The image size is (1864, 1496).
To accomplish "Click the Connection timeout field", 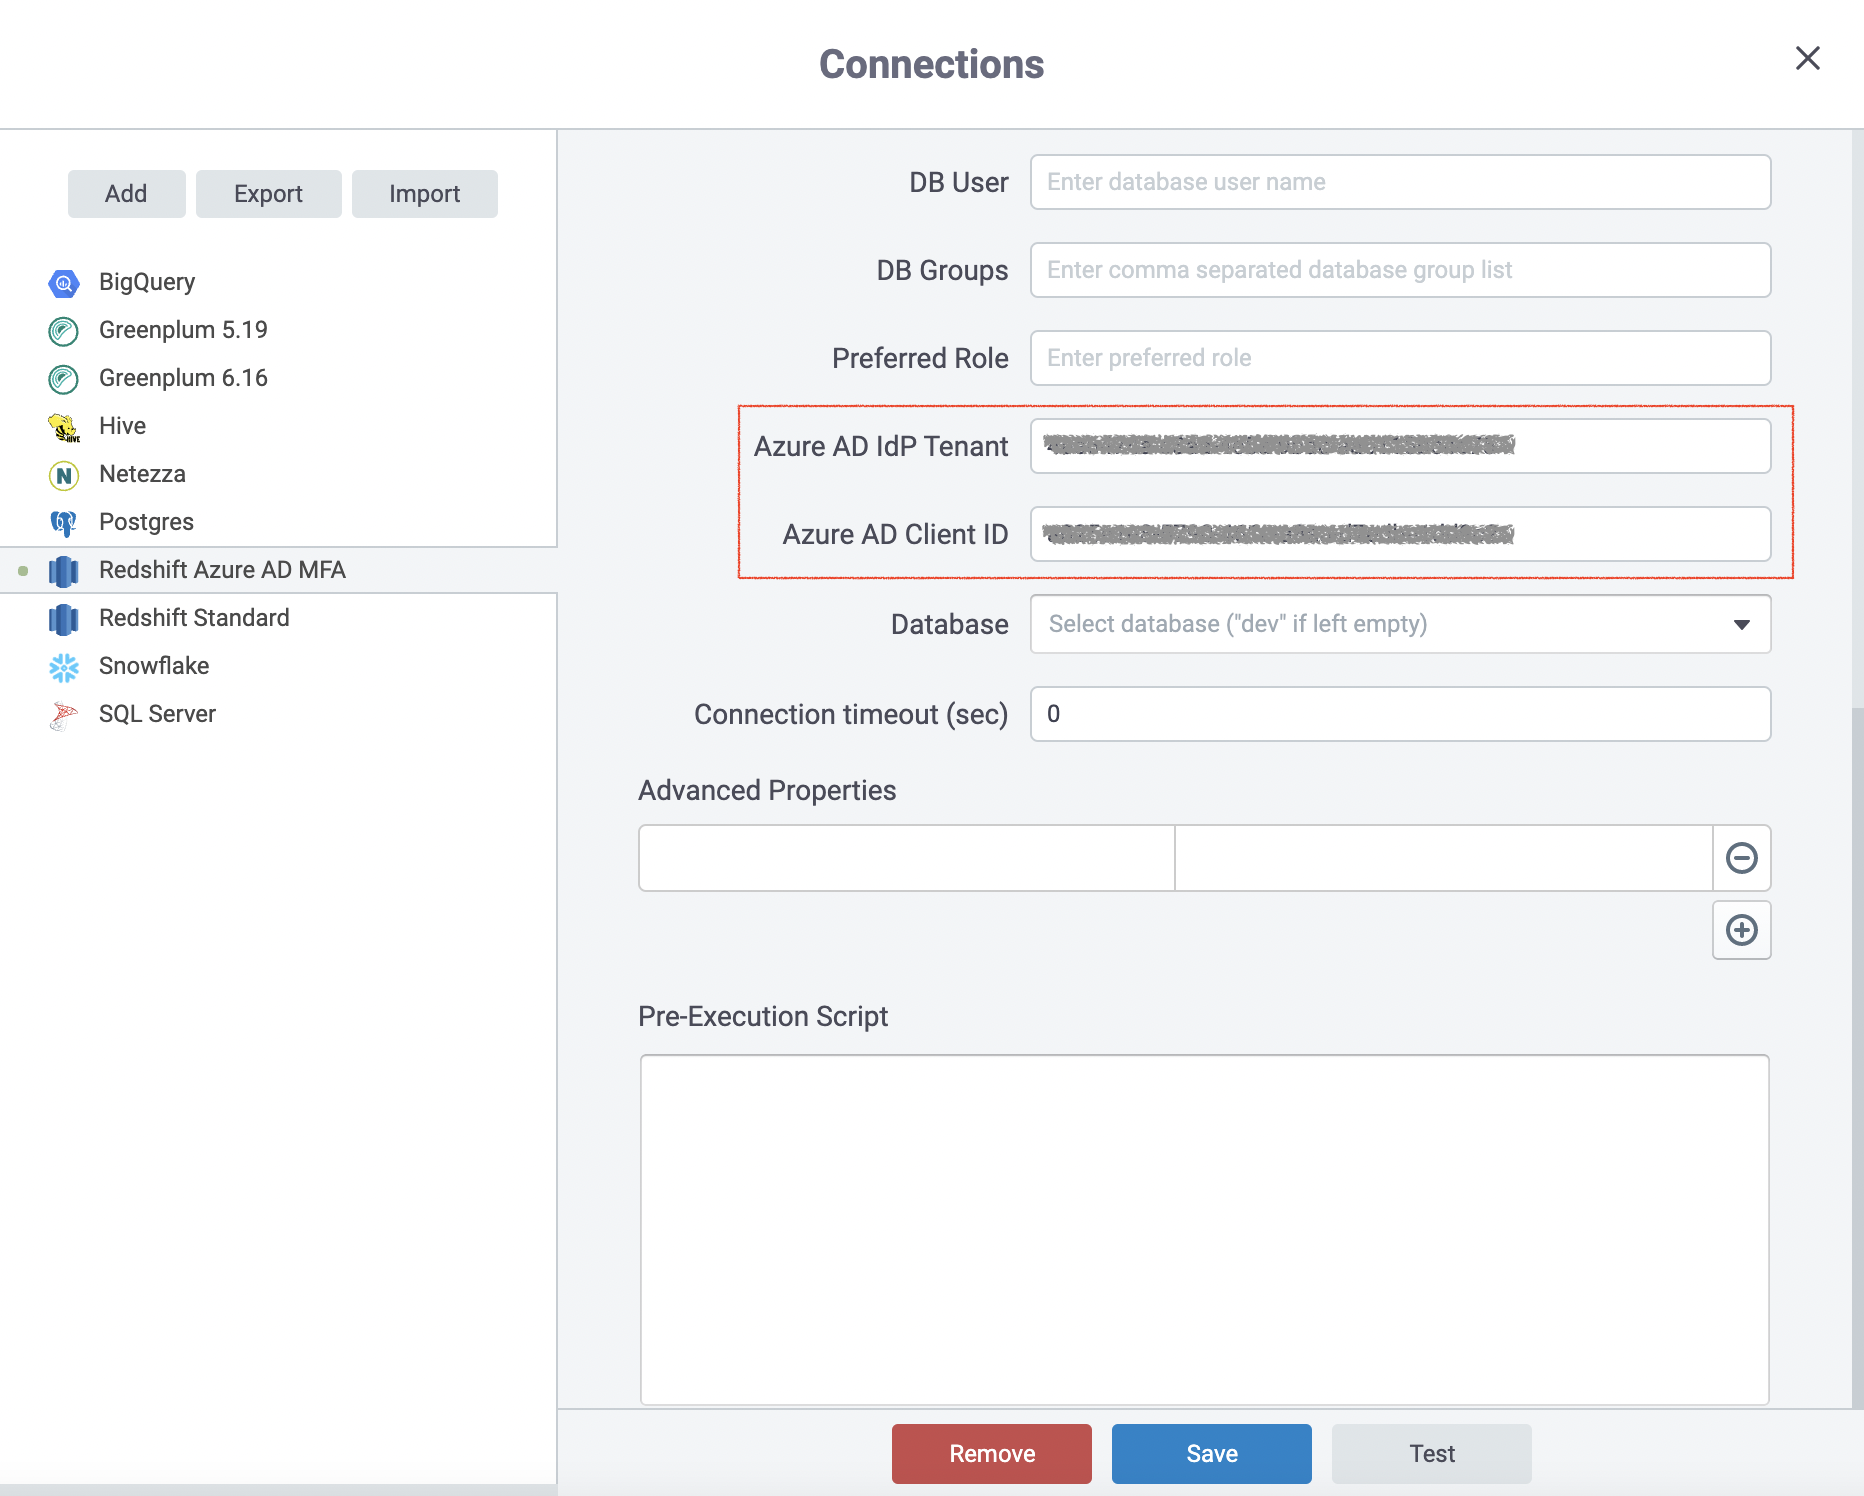I will click(x=1400, y=714).
